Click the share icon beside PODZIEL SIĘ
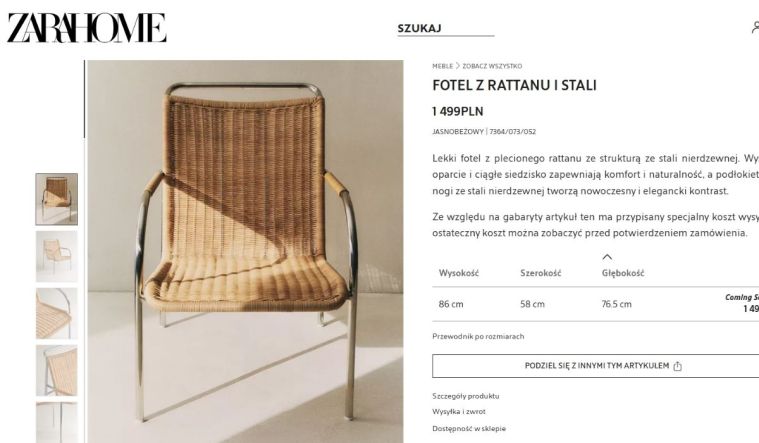The image size is (759, 443). [677, 366]
